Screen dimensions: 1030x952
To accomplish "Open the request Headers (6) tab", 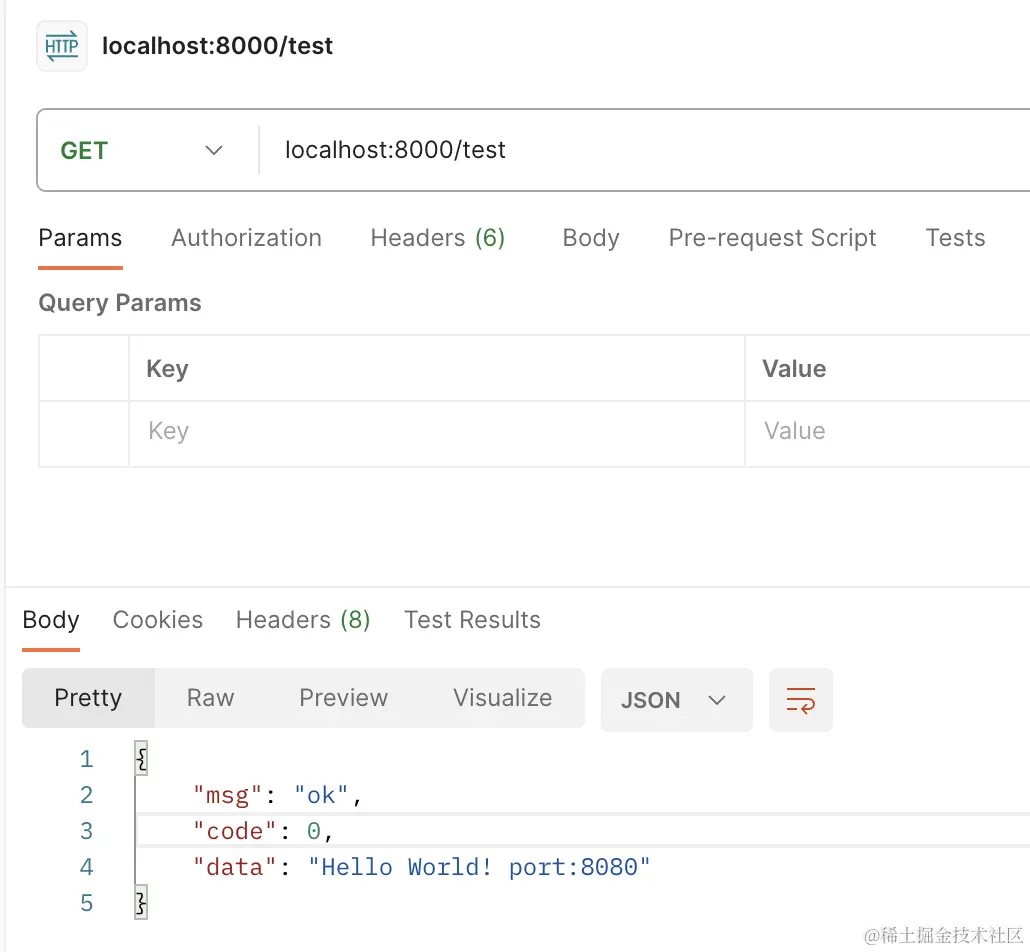I will (x=437, y=238).
